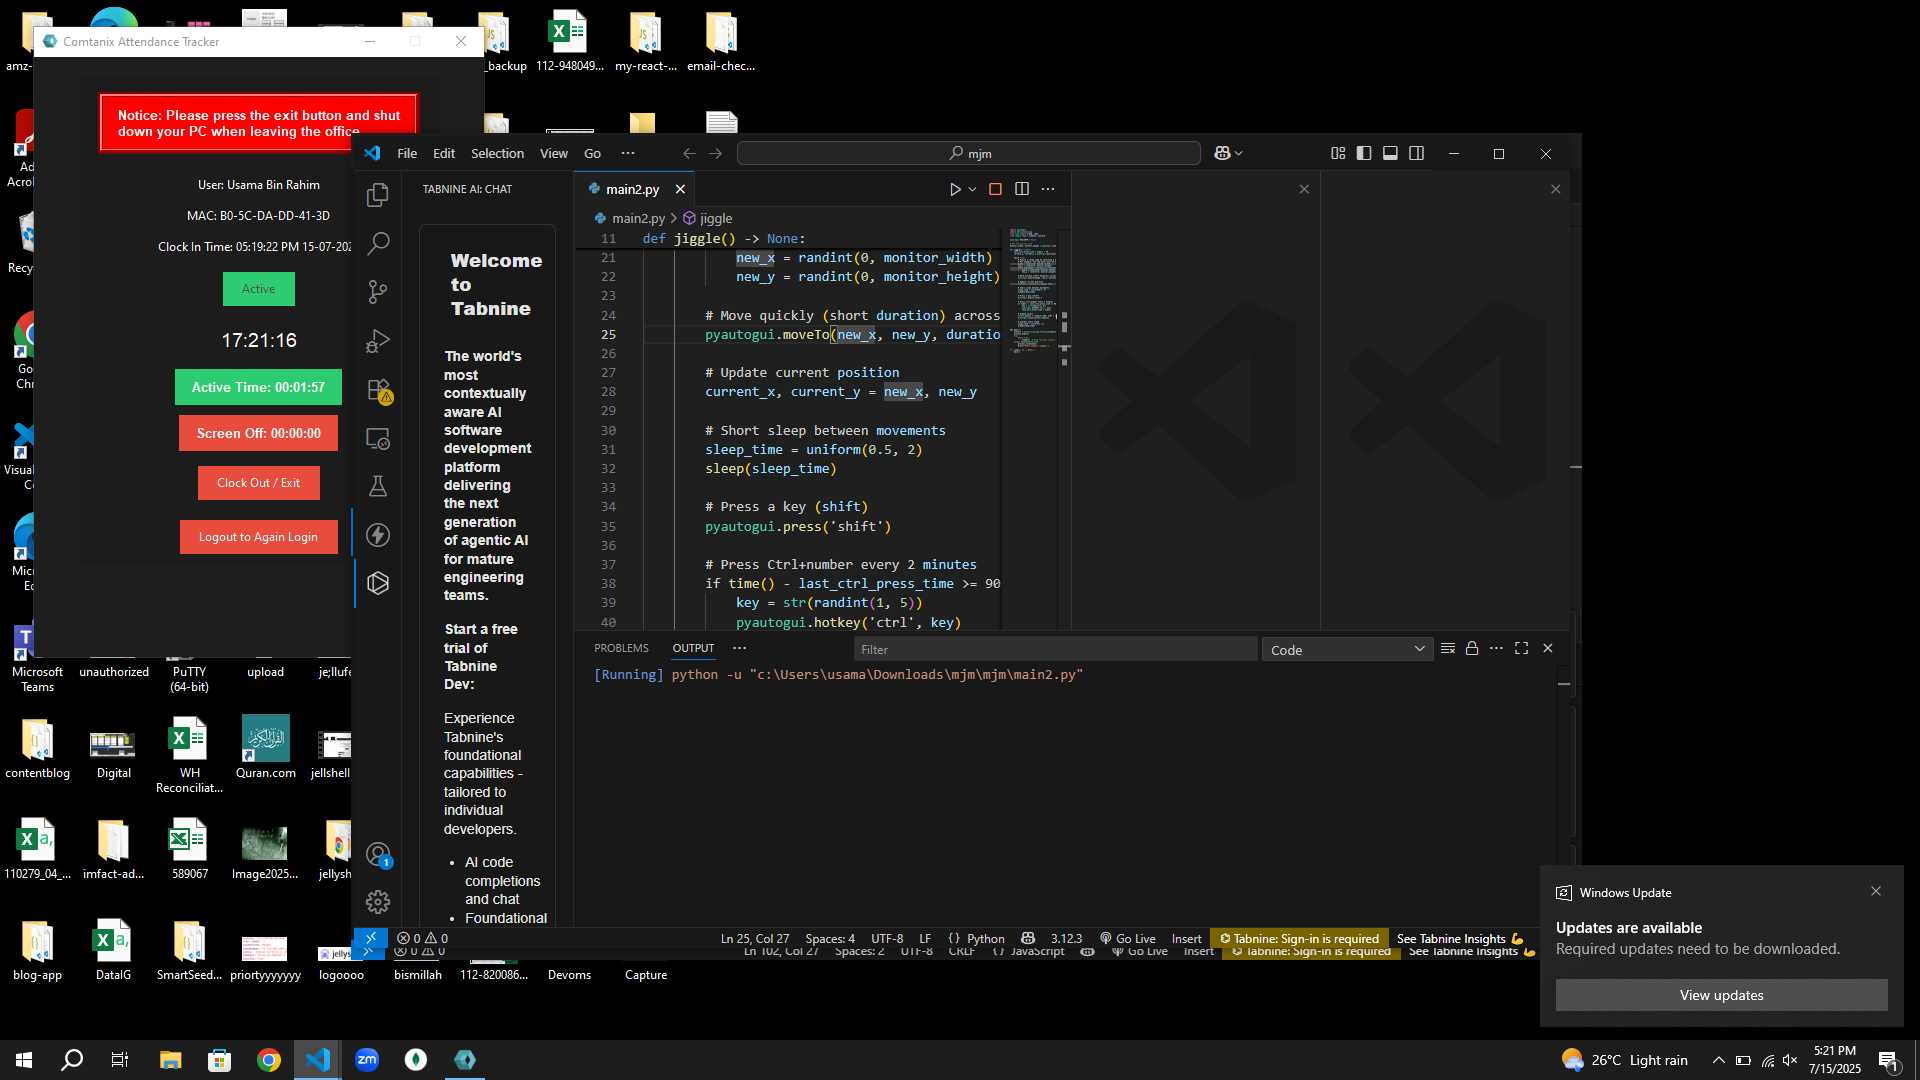
Task: Split the editor right
Action: pyautogui.click(x=1022, y=189)
